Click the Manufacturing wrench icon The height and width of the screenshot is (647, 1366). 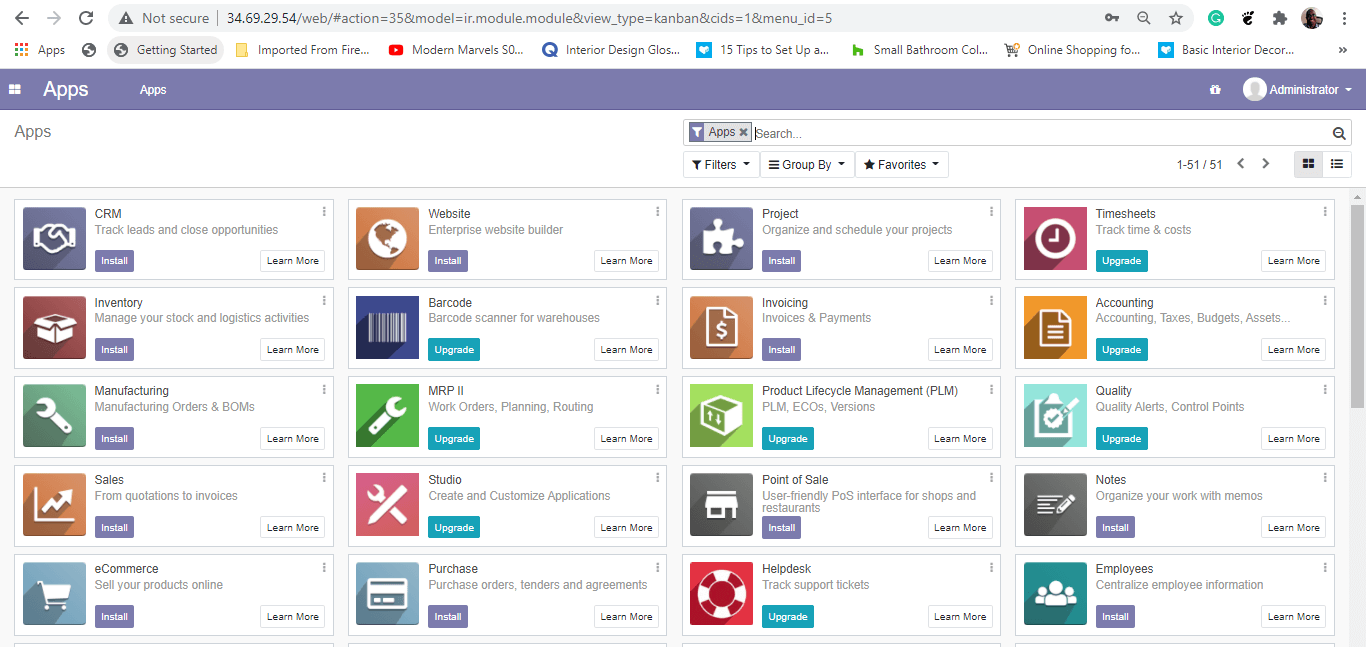coord(54,416)
